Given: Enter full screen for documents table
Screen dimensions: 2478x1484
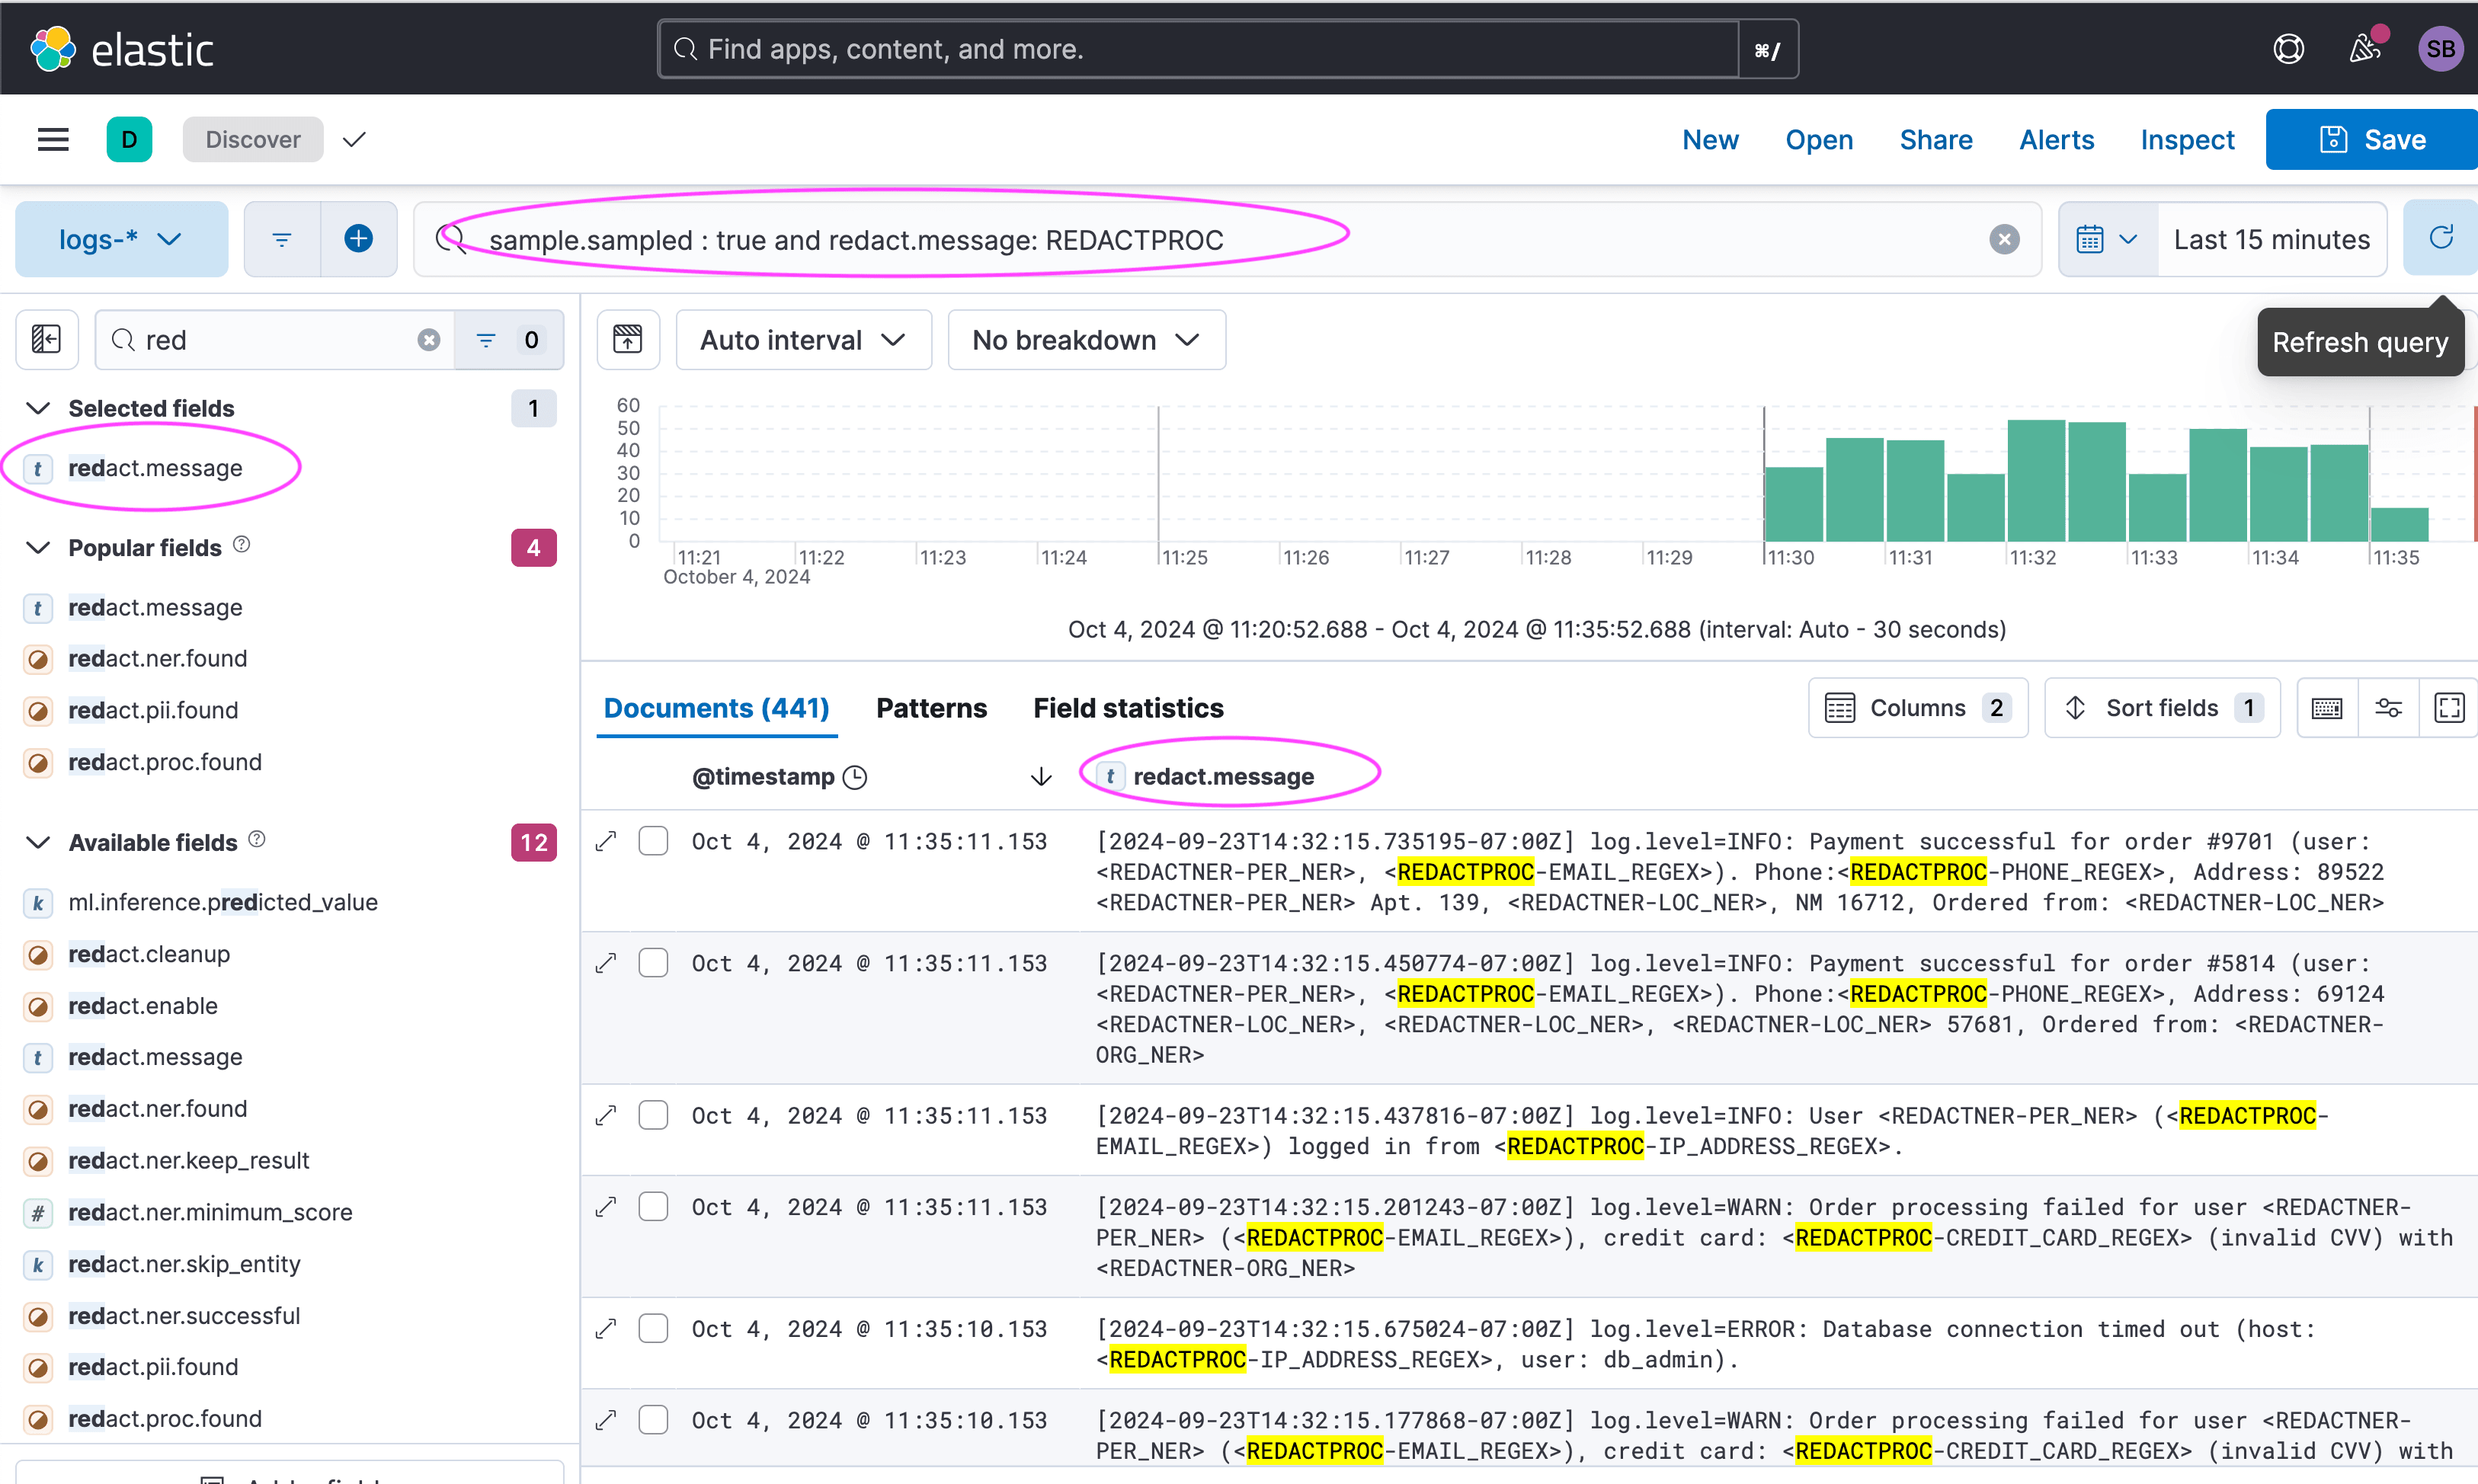Looking at the screenshot, I should (2449, 708).
